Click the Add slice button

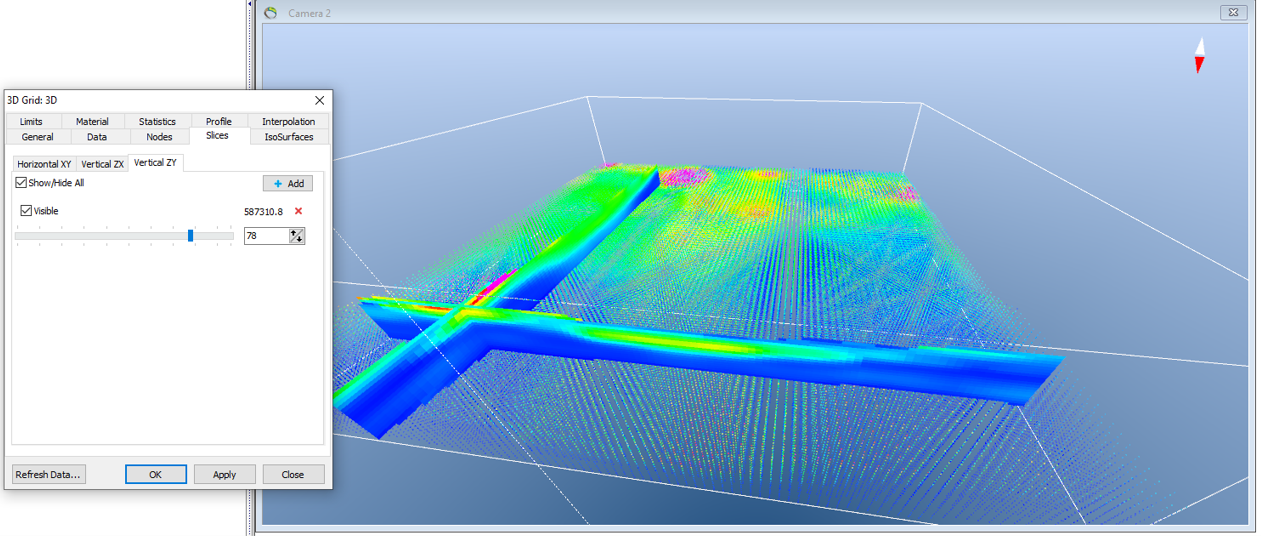point(288,184)
